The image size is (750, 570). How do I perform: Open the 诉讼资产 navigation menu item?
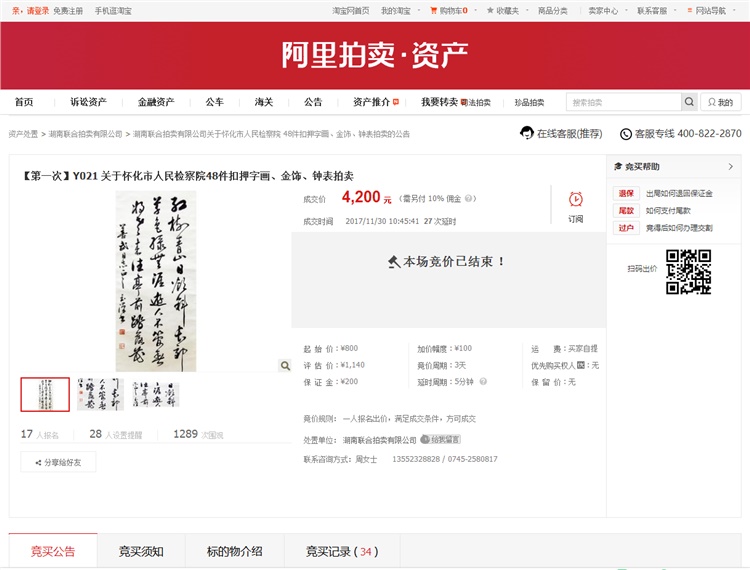[88, 102]
